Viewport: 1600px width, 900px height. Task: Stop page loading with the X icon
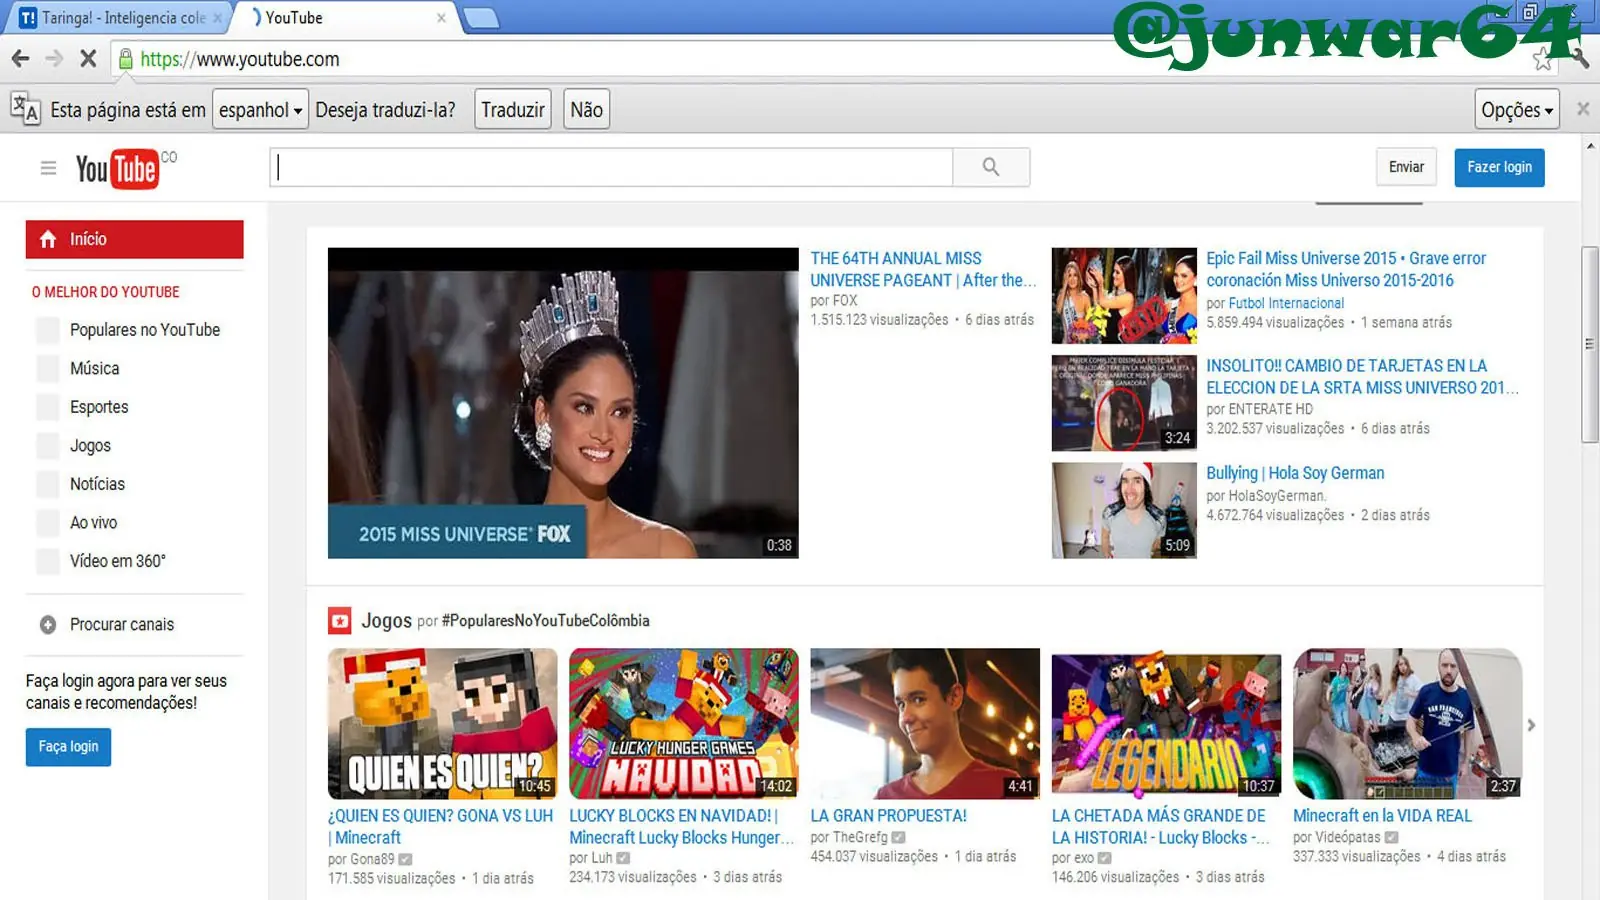click(88, 59)
